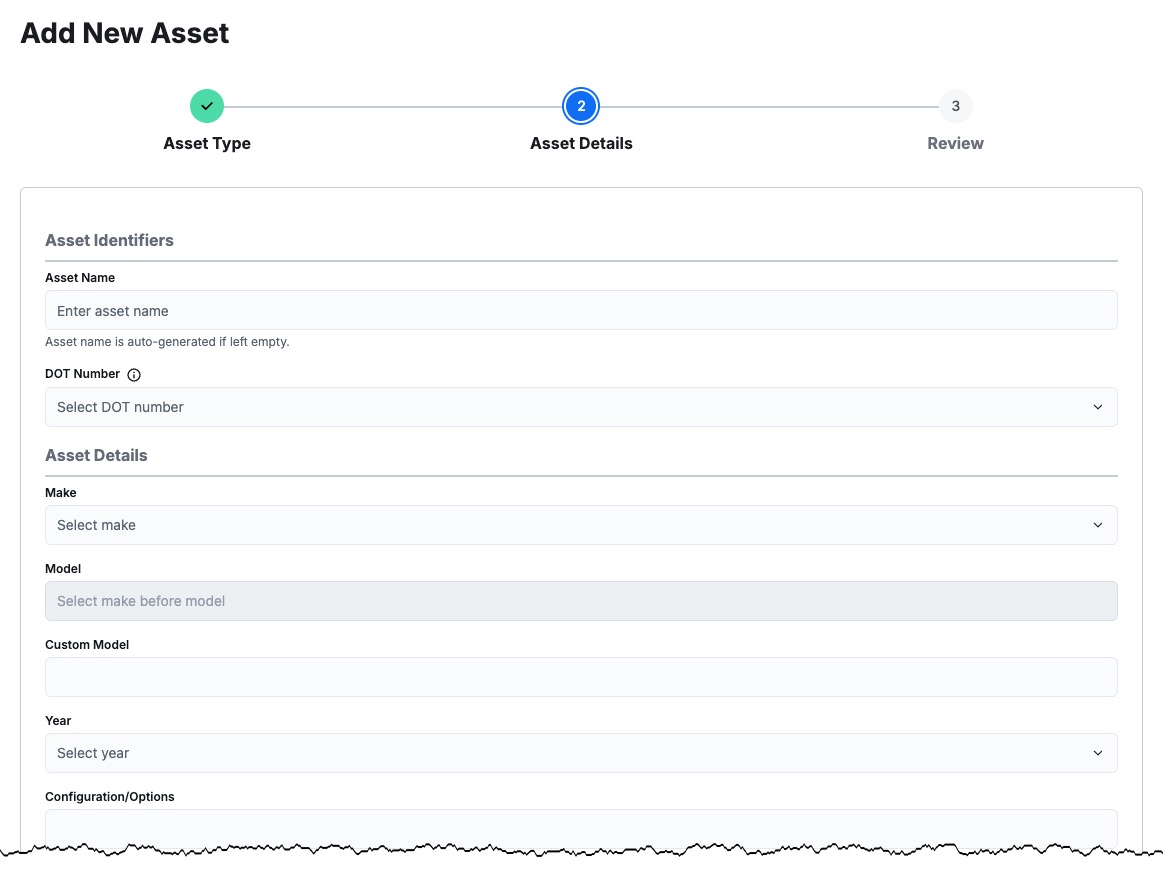The image size is (1163, 877).
Task: Click the disabled Model dropdown field
Action: 581,601
